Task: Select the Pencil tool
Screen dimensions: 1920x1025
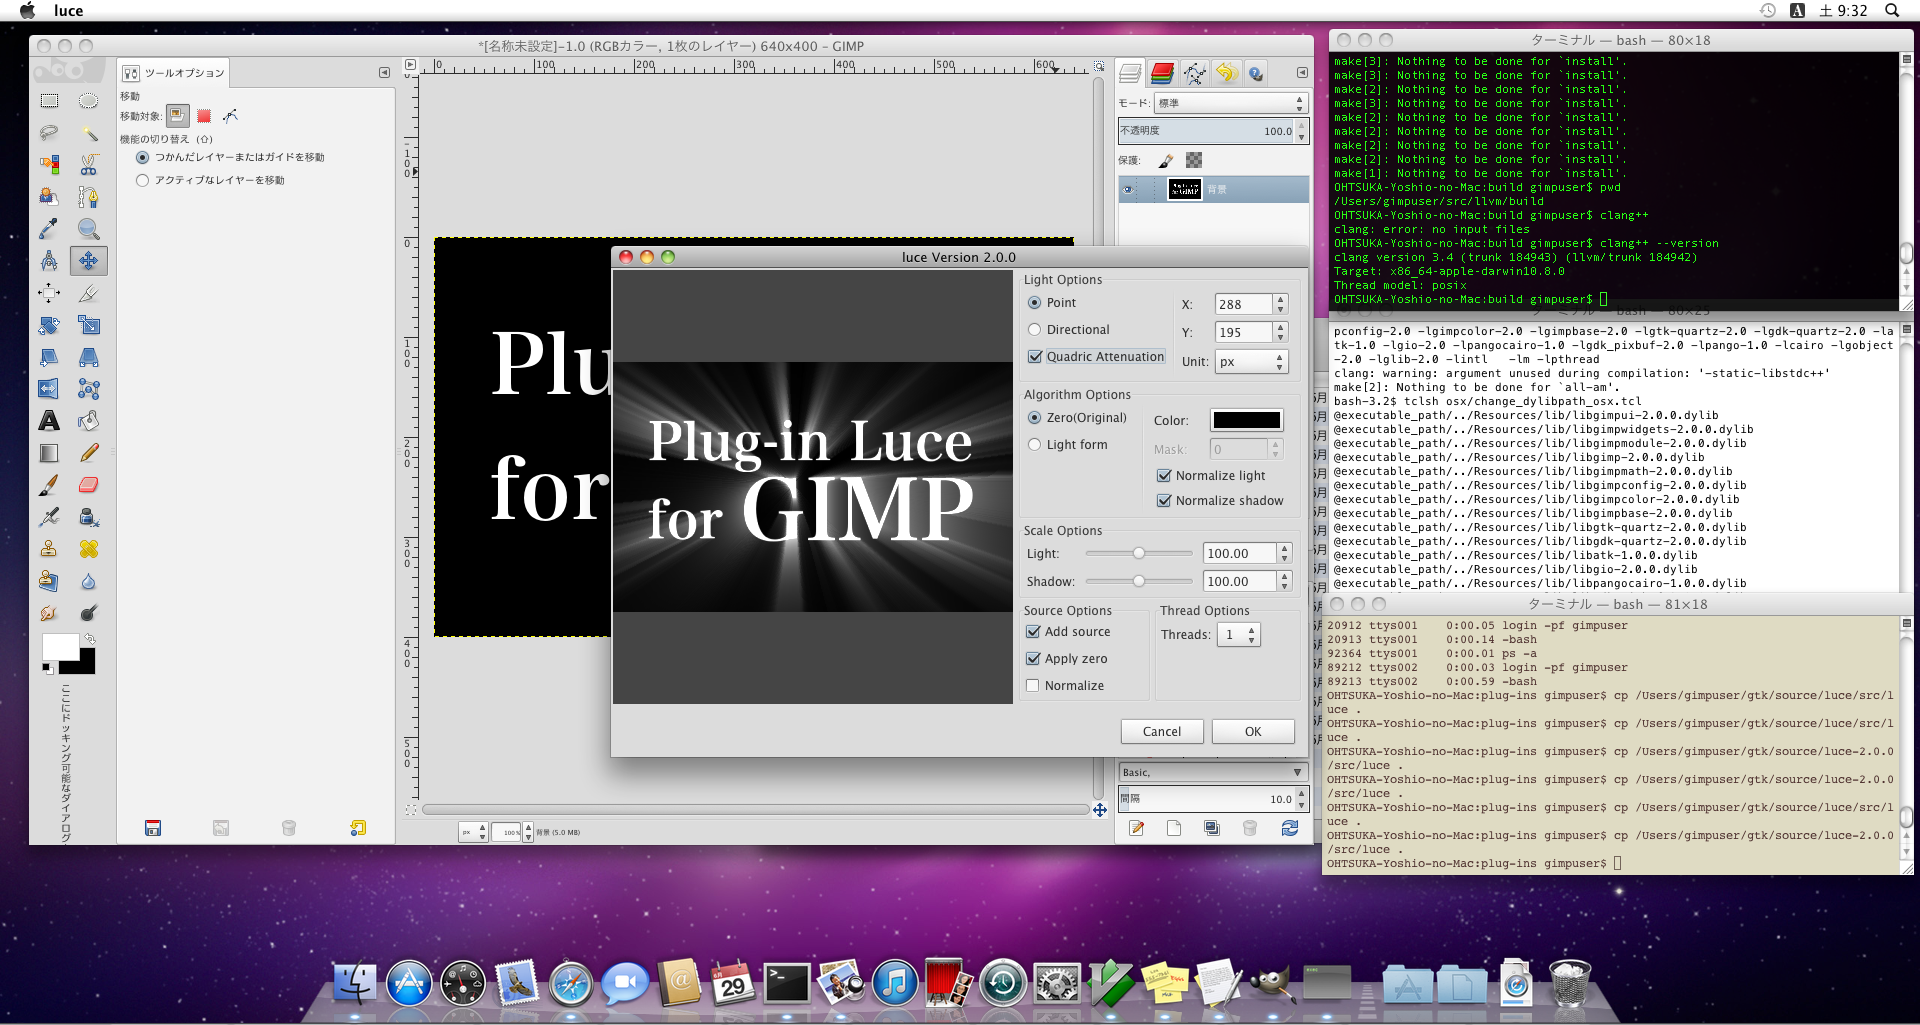Action: 88,453
